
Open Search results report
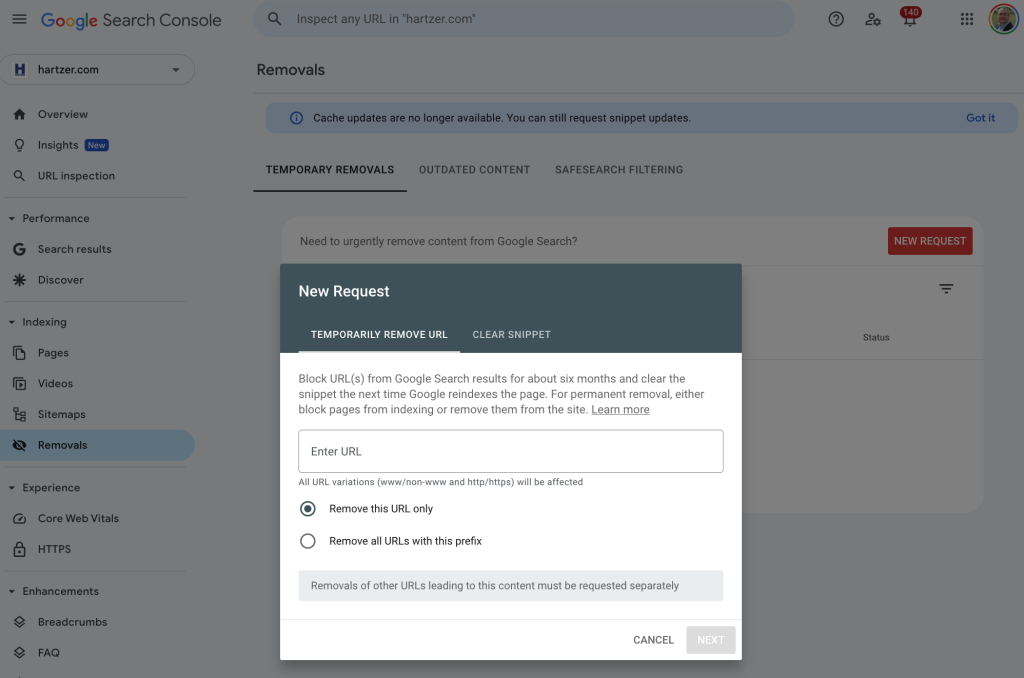point(74,249)
